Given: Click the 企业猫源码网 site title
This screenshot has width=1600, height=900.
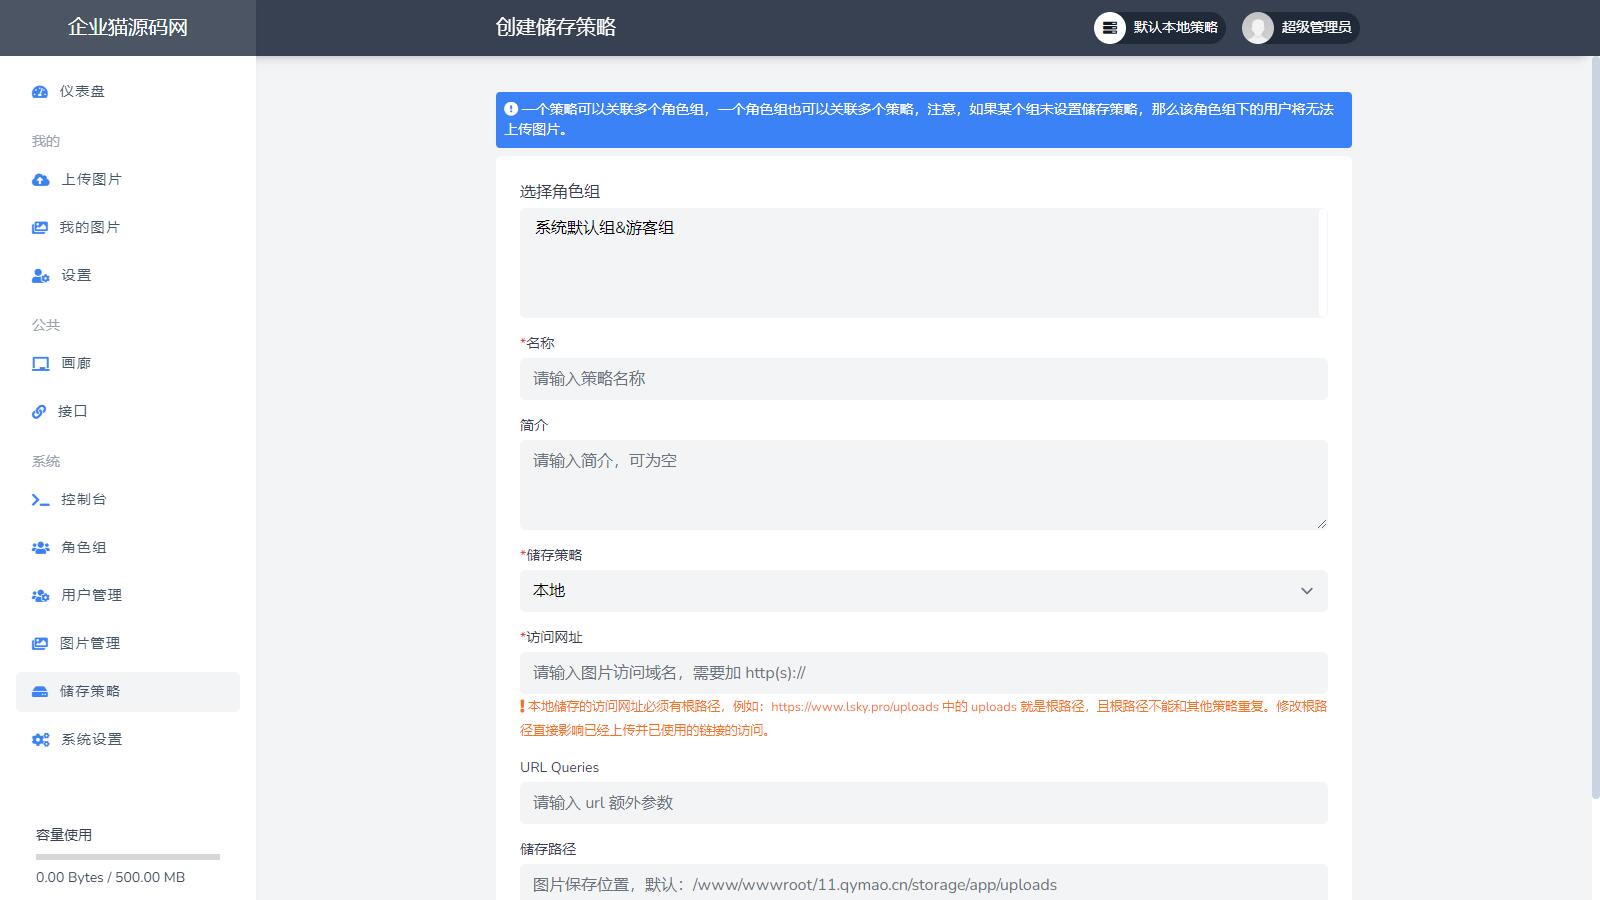Looking at the screenshot, I should point(128,28).
